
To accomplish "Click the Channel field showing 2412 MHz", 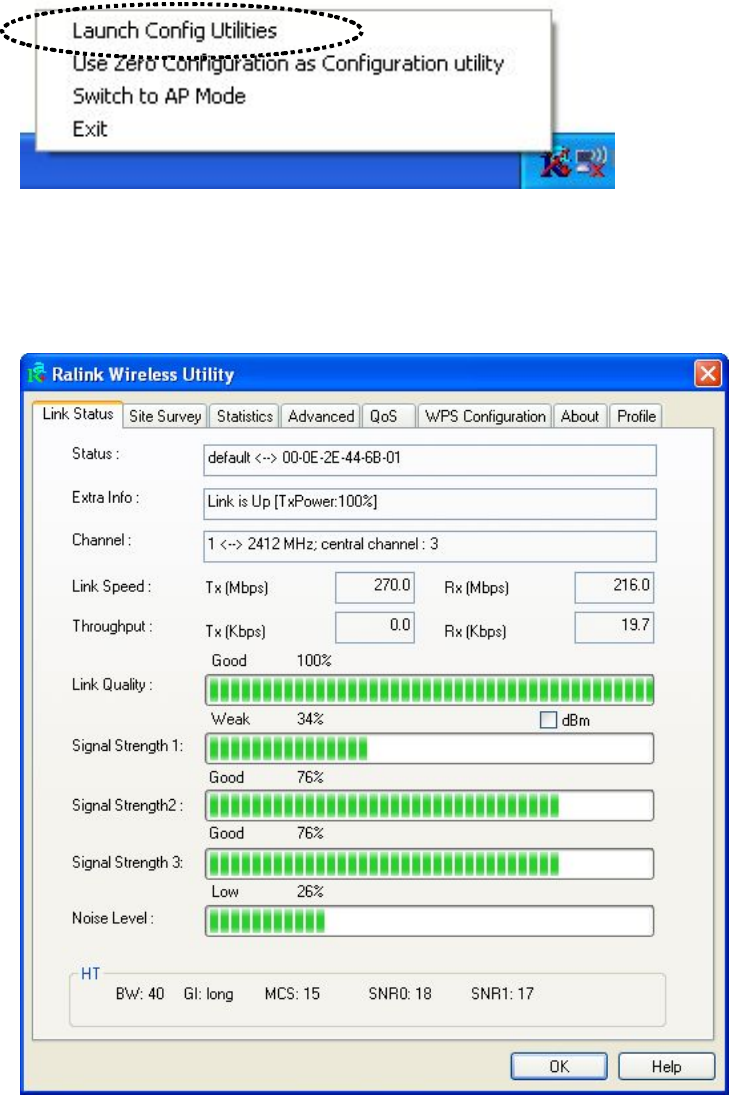I will click(429, 546).
